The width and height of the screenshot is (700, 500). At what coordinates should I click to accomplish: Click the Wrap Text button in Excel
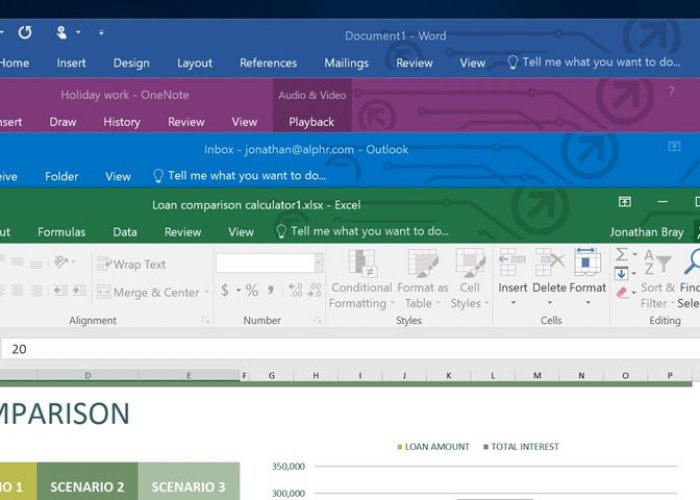click(x=132, y=264)
